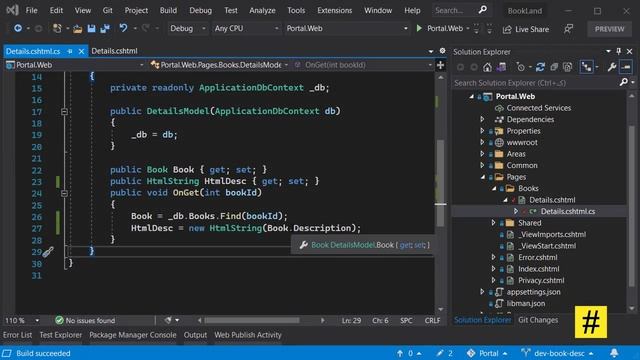The width and height of the screenshot is (640, 360).
Task: Click the split editor plus icon
Action: pyautogui.click(x=440, y=65)
